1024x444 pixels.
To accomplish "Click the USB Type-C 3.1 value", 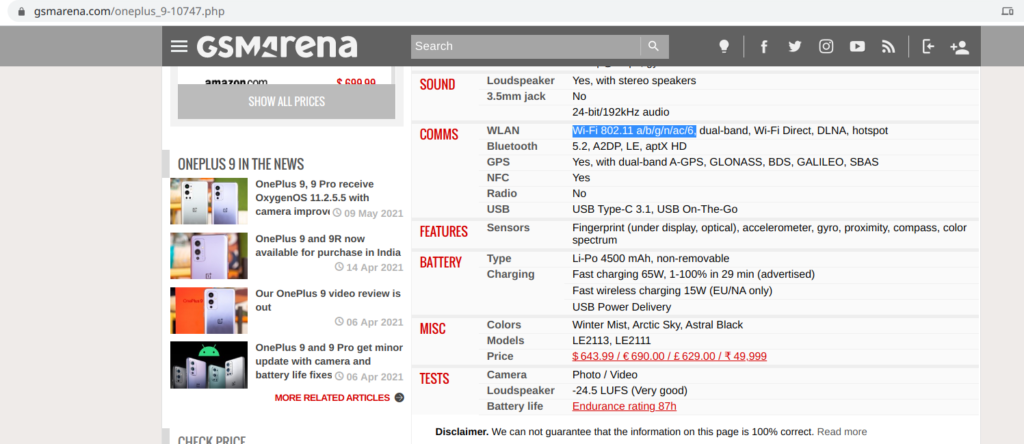I will (654, 209).
